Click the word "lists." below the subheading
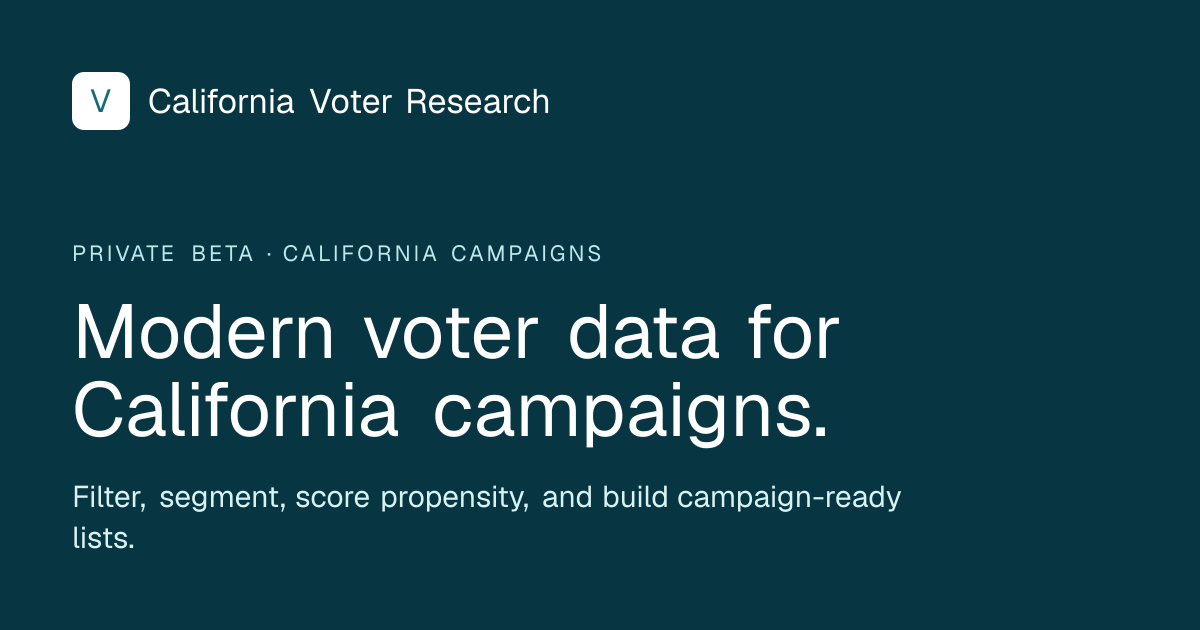 (x=103, y=538)
